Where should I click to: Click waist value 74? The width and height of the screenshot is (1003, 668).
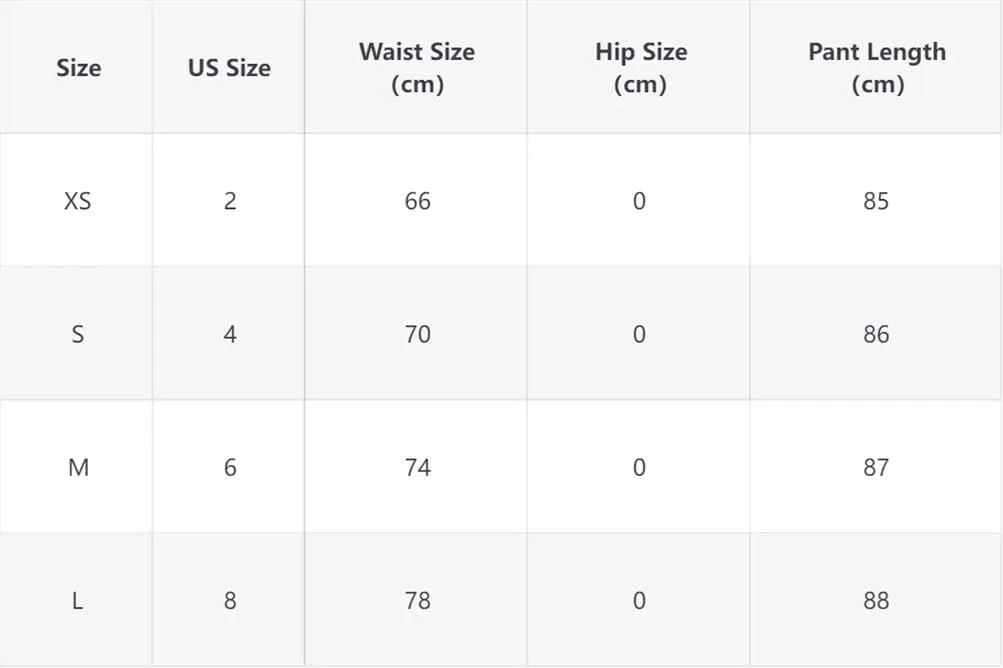click(418, 468)
